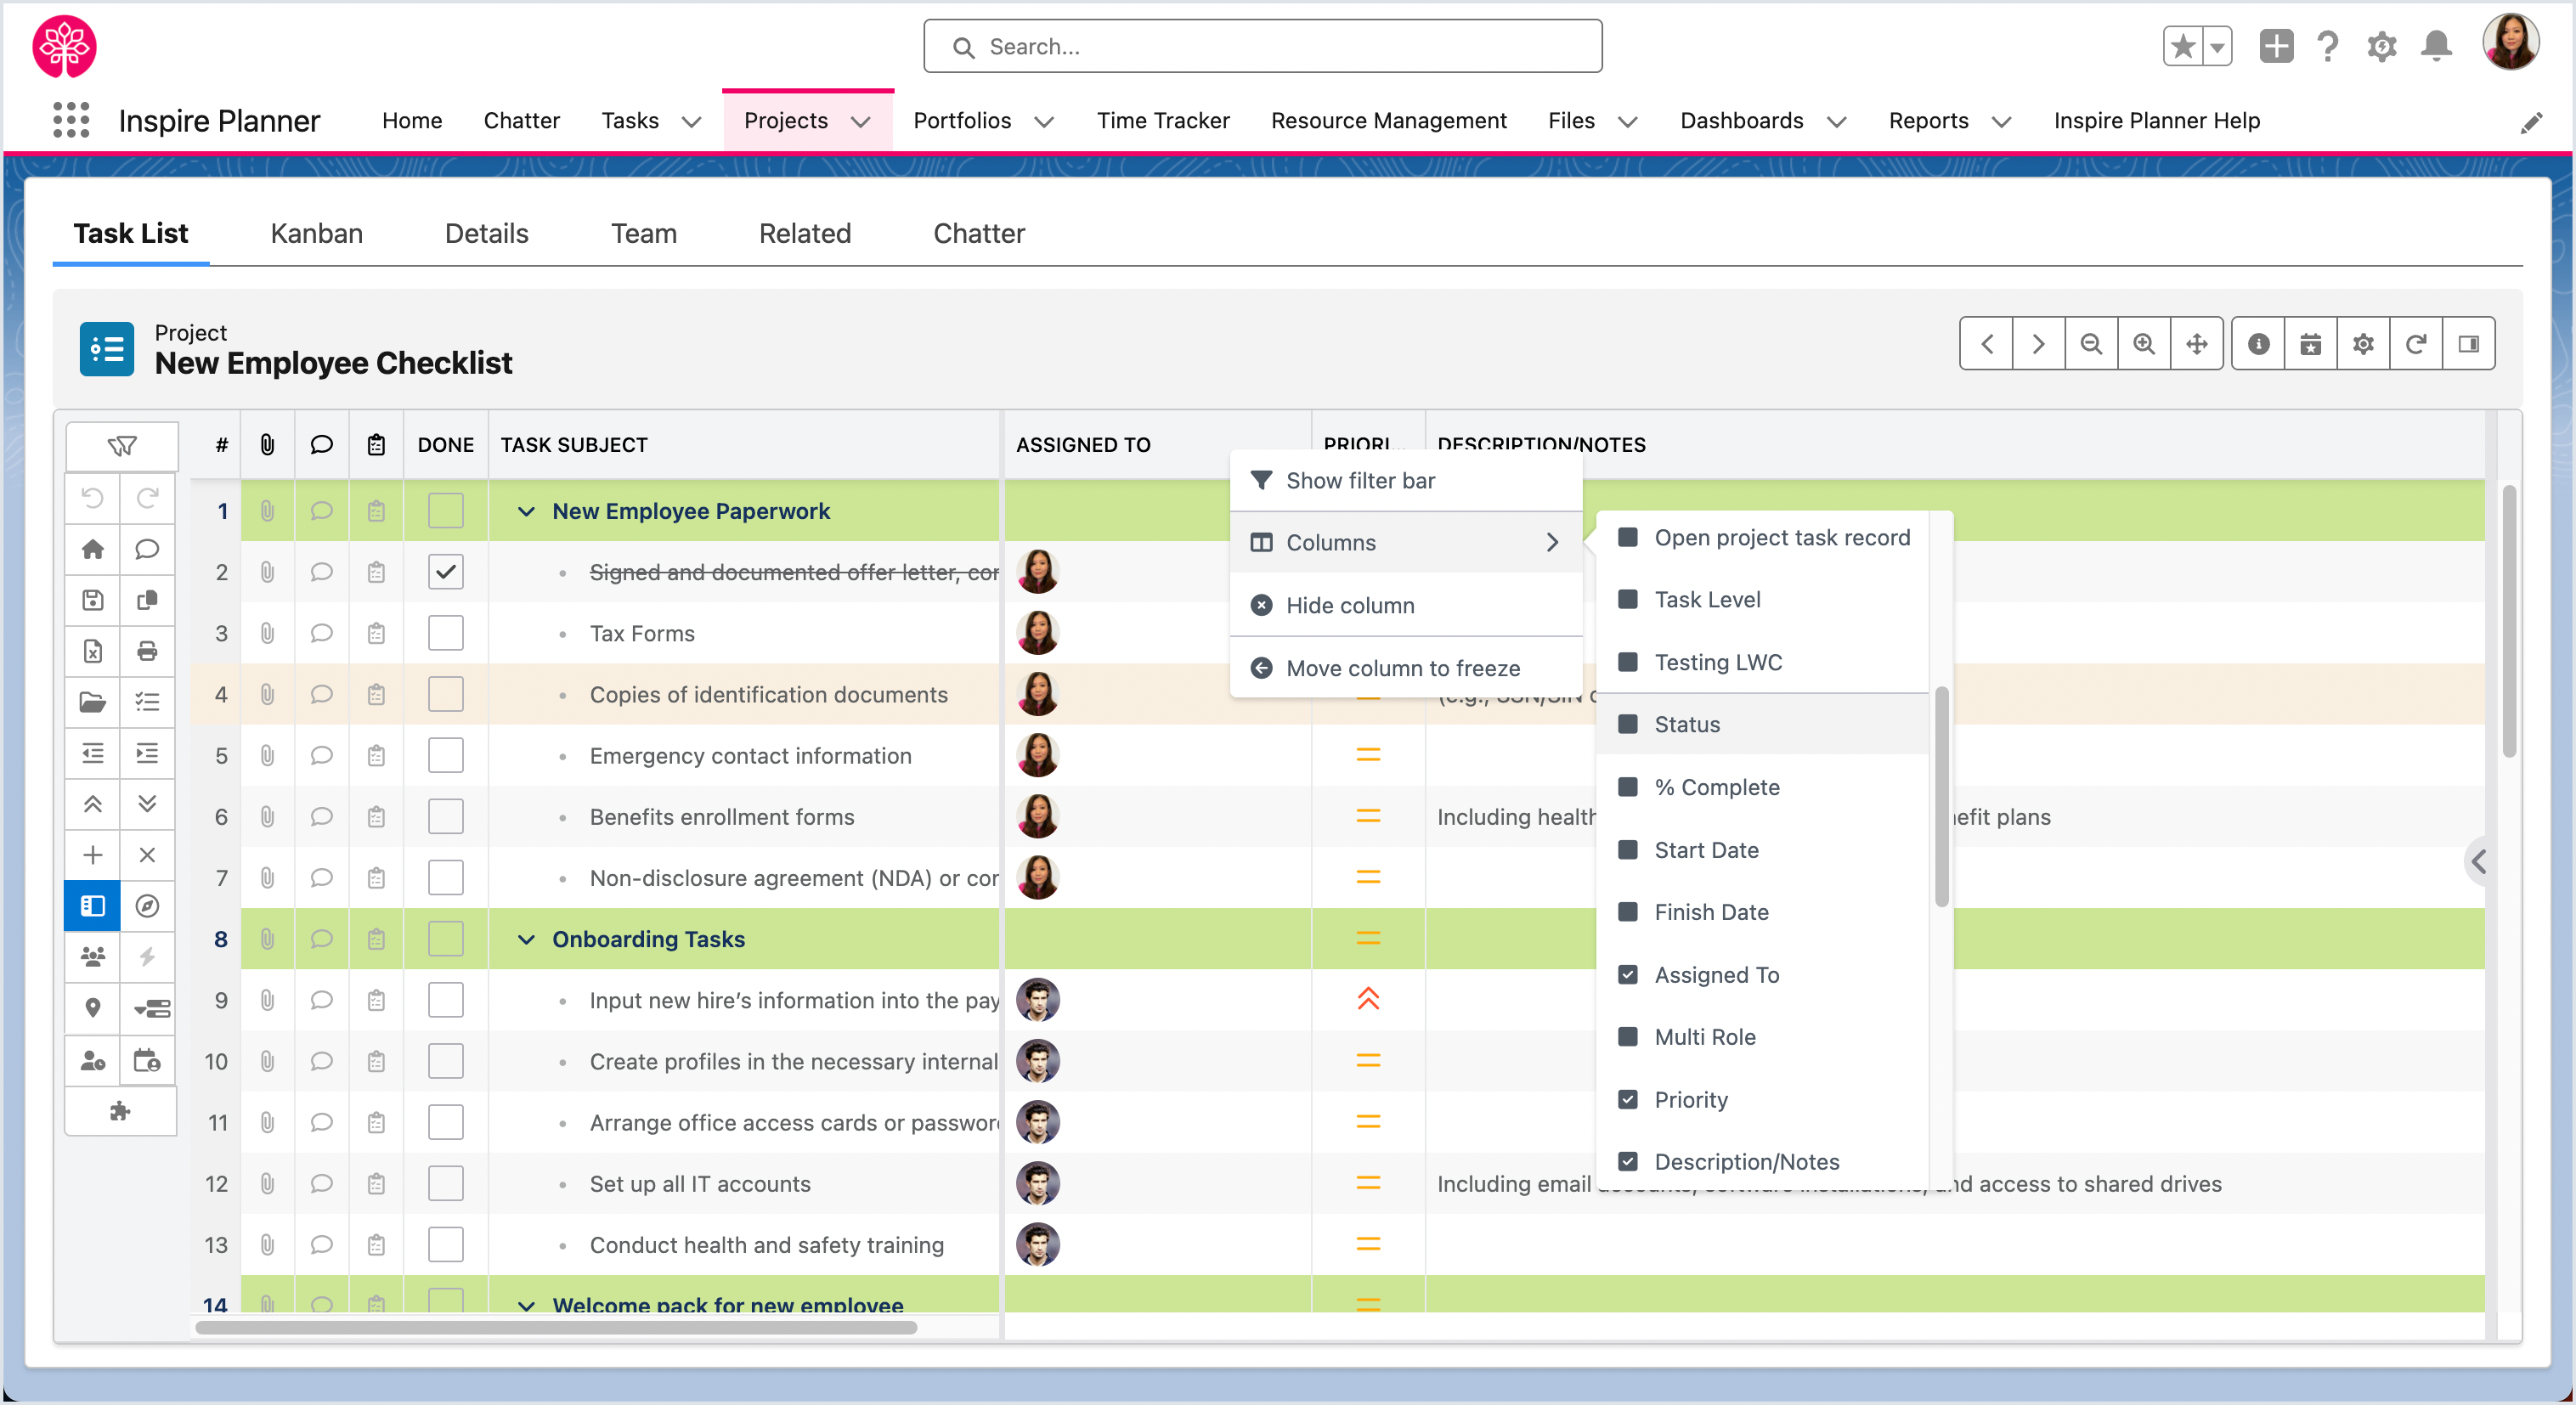Collapse the New Employee Paperwork group
The height and width of the screenshot is (1405, 2576).
coord(526,511)
